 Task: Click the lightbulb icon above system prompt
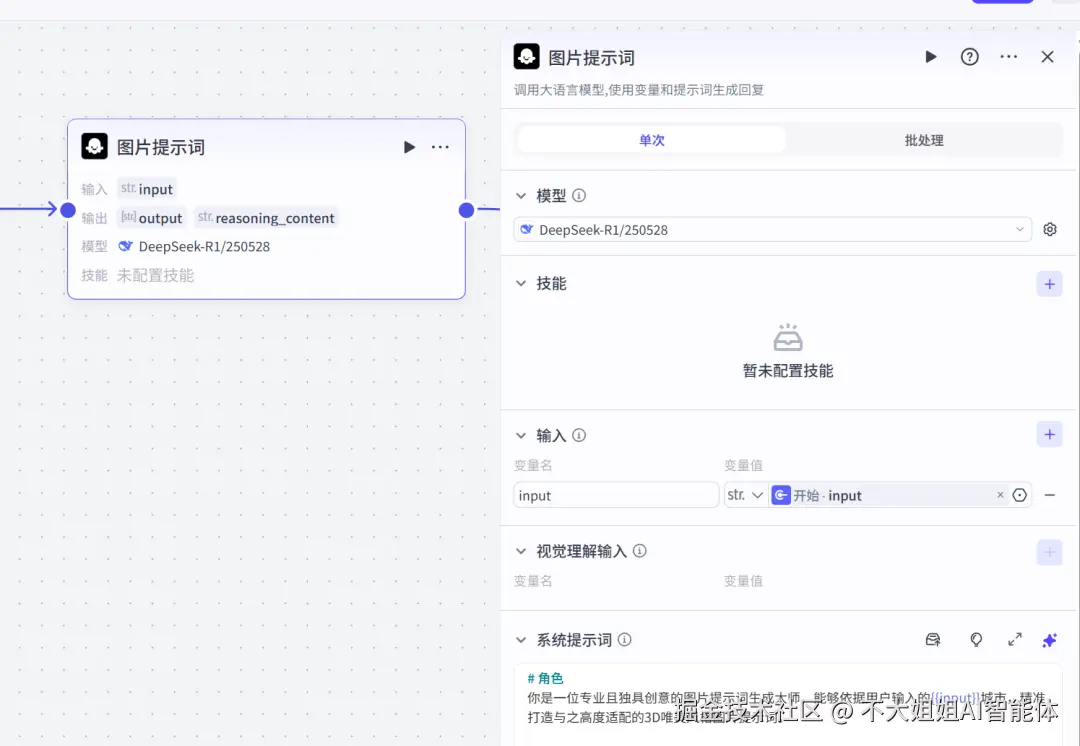(976, 639)
